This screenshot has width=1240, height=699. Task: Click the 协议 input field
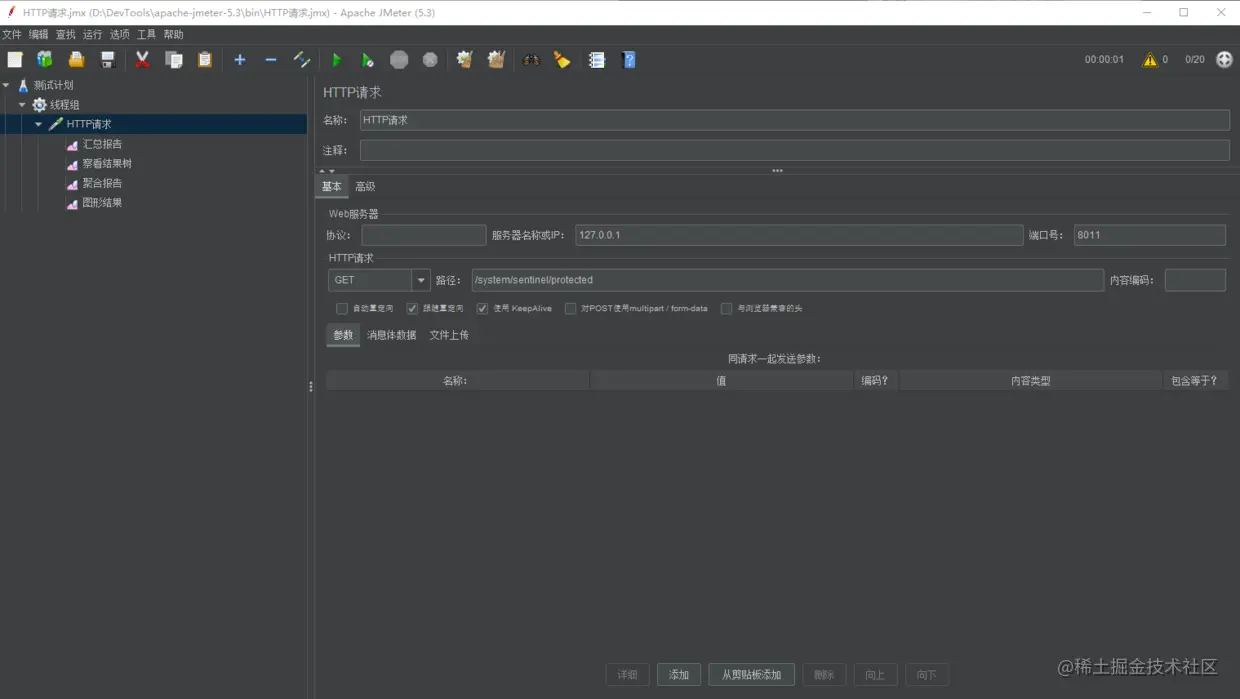point(424,235)
